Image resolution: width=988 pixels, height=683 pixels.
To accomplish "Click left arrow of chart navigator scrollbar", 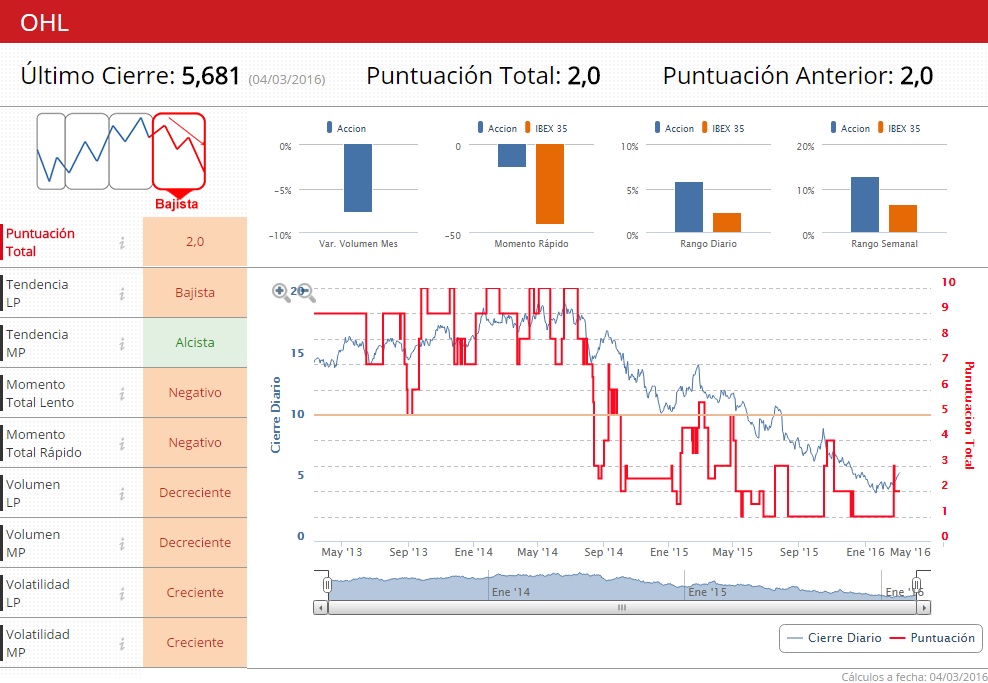I will click(321, 607).
